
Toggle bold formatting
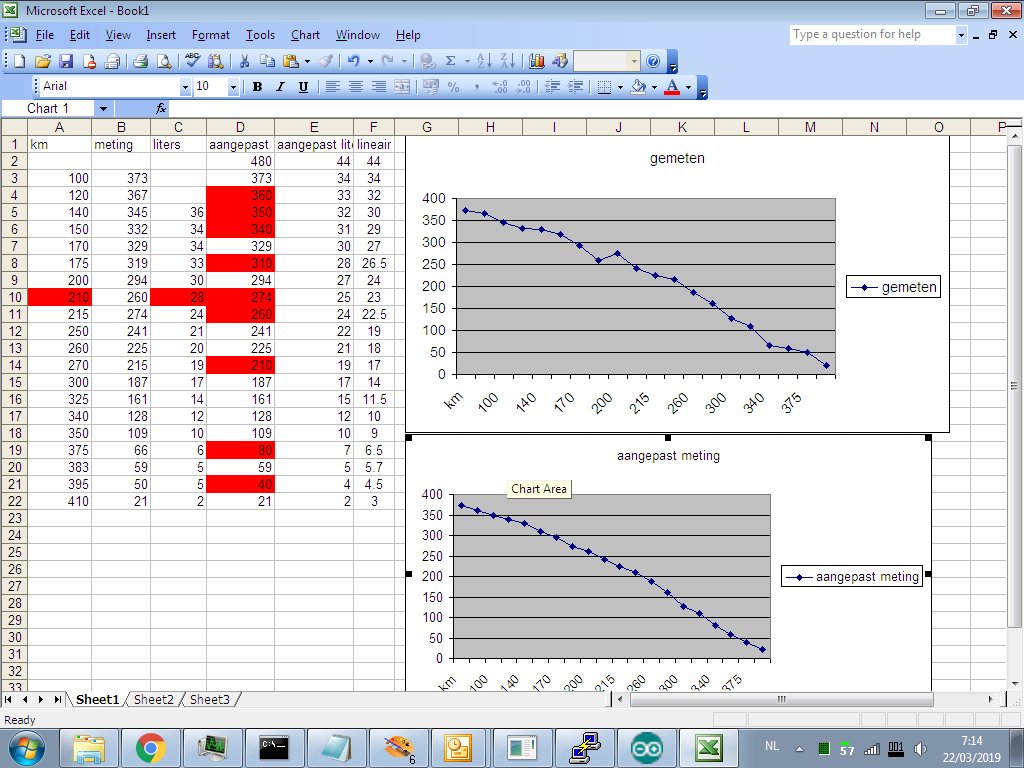click(x=257, y=87)
